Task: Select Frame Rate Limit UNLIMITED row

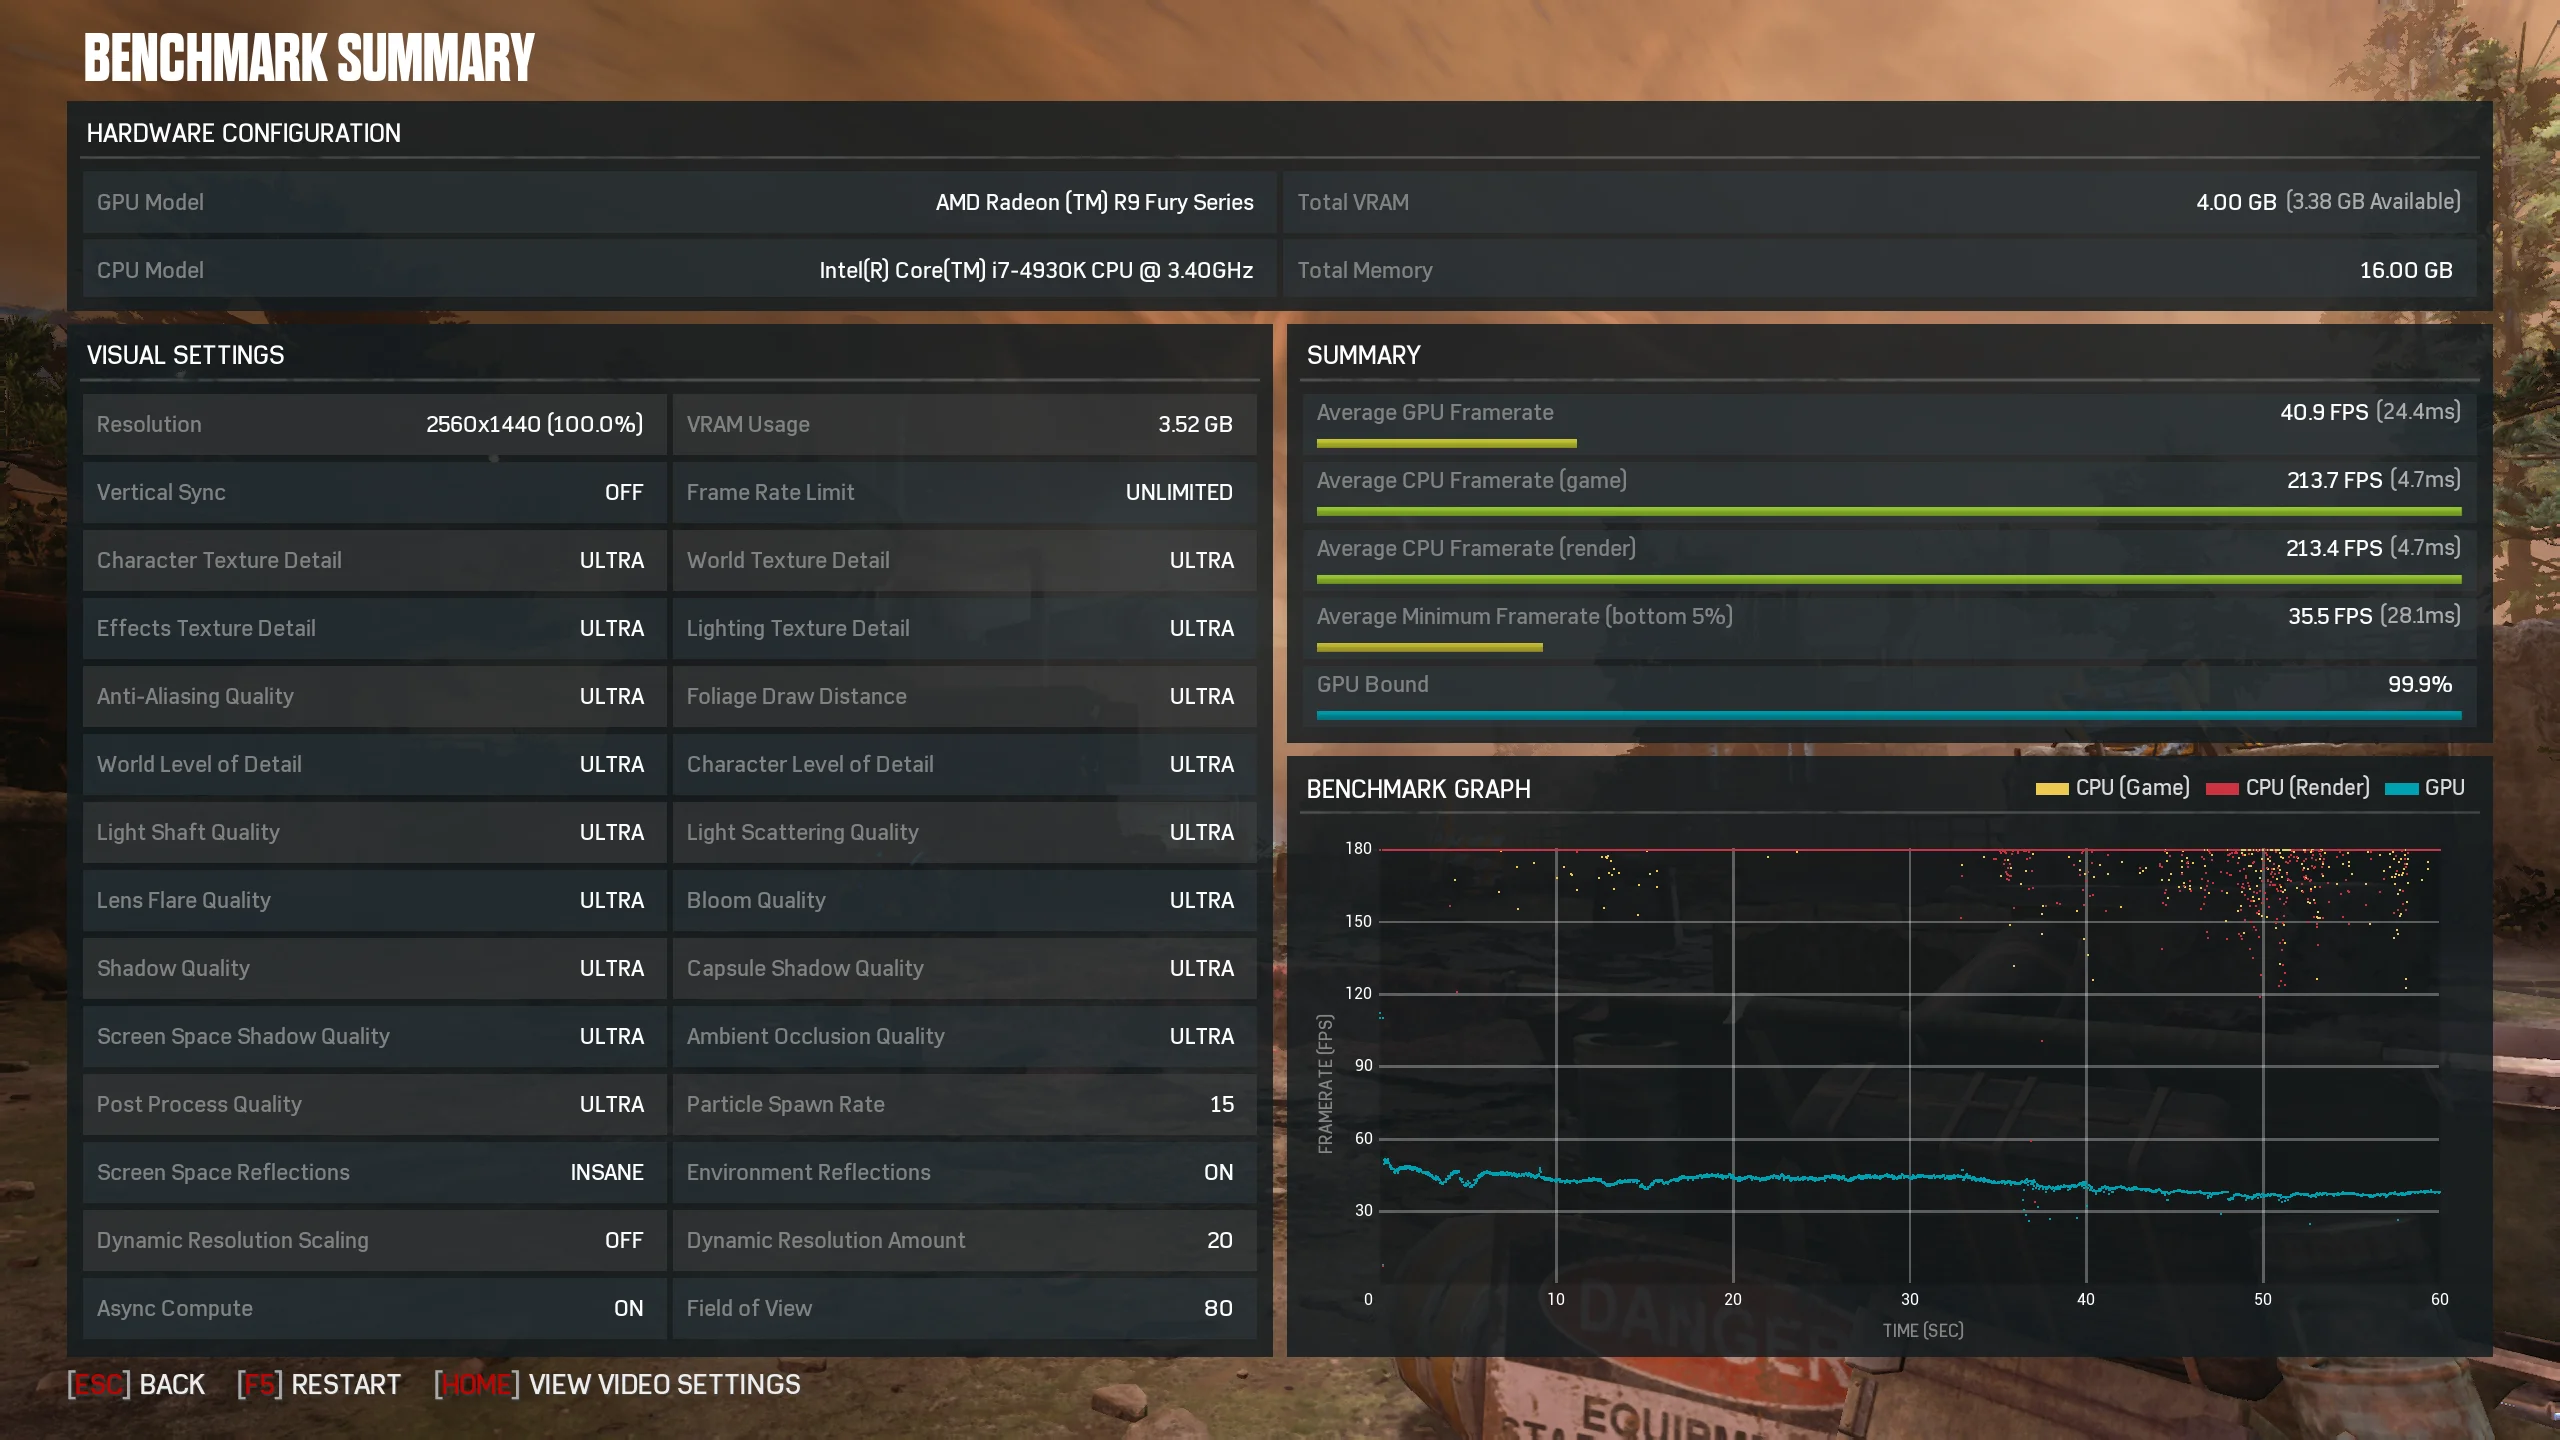Action: click(964, 492)
